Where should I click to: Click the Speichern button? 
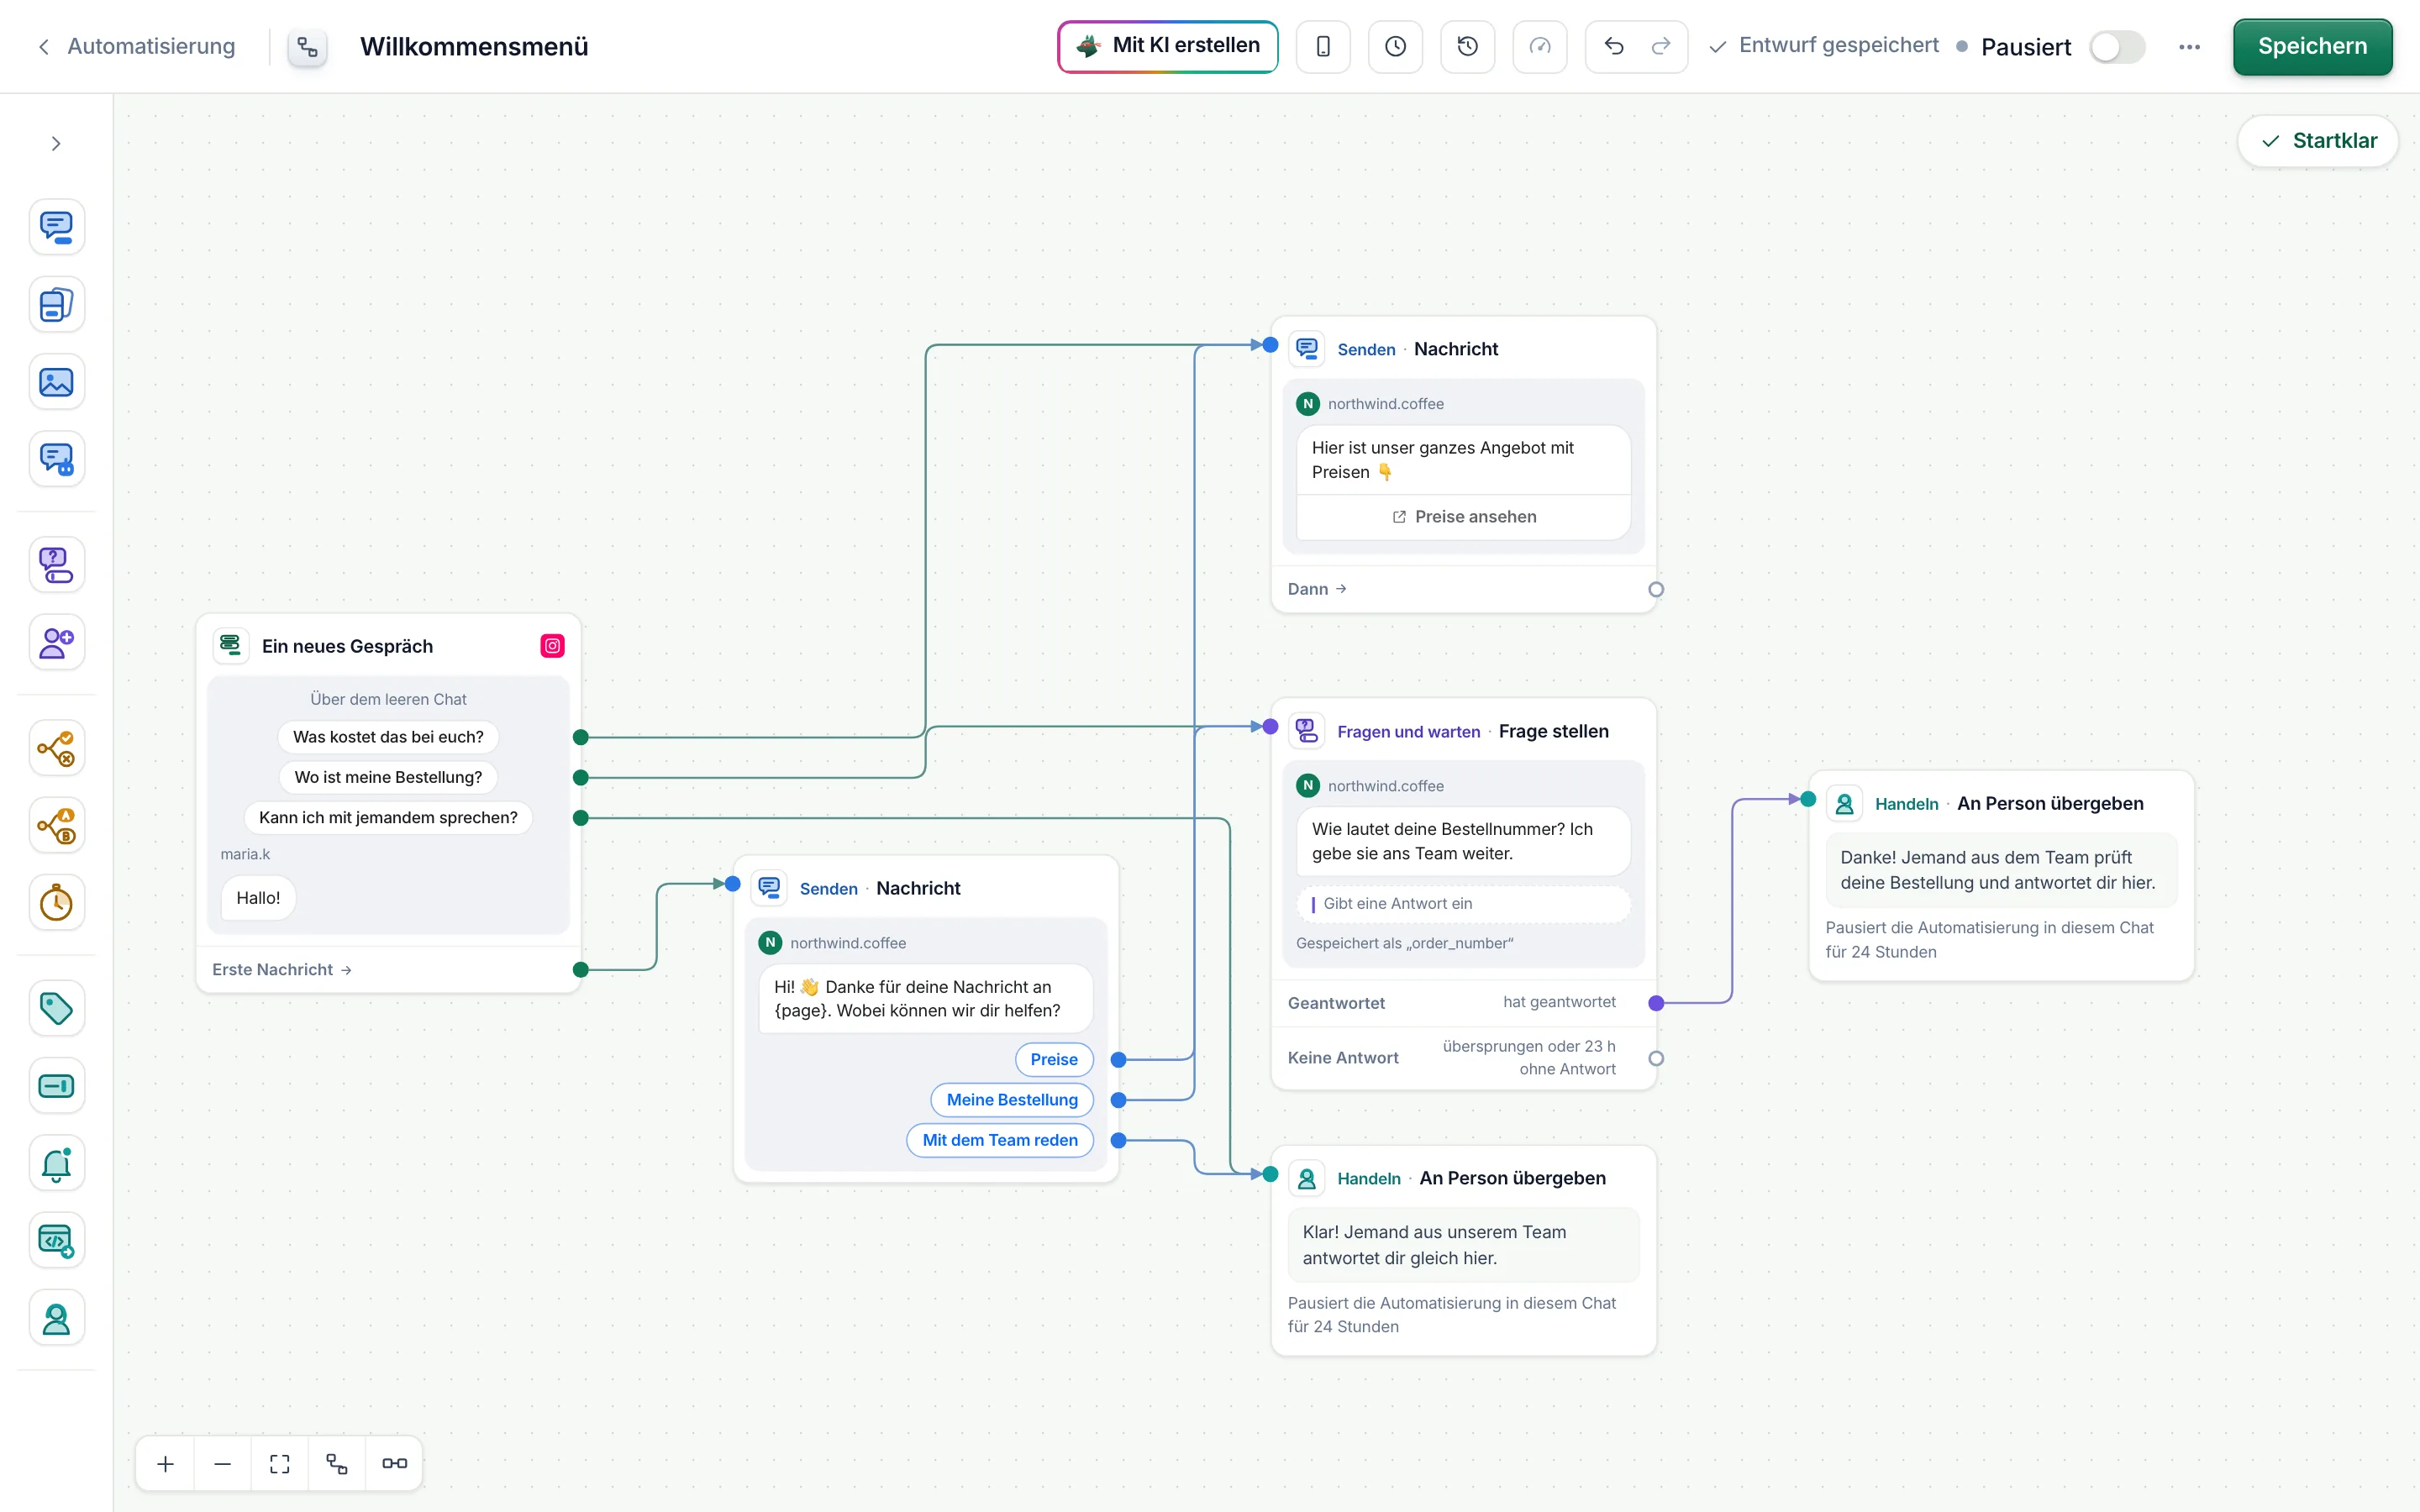2312,46
